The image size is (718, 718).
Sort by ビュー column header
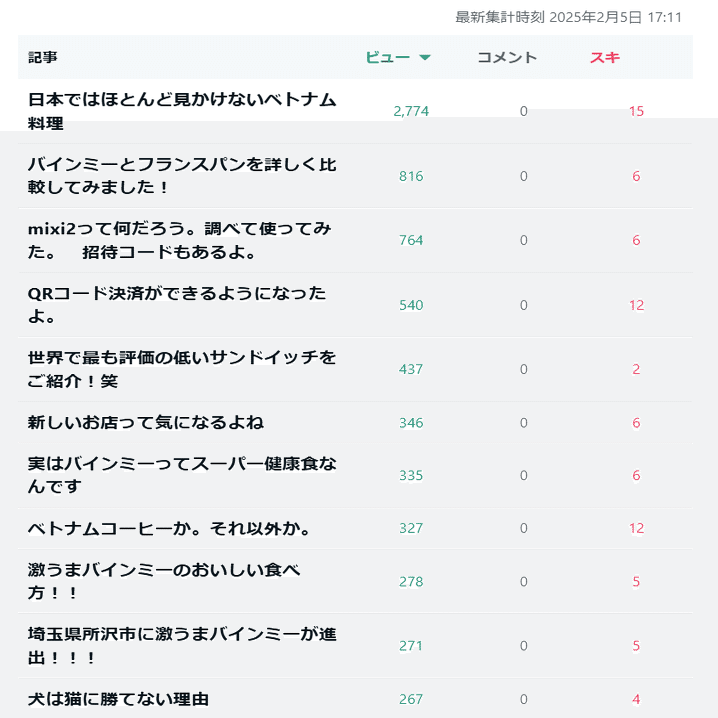[x=387, y=57]
